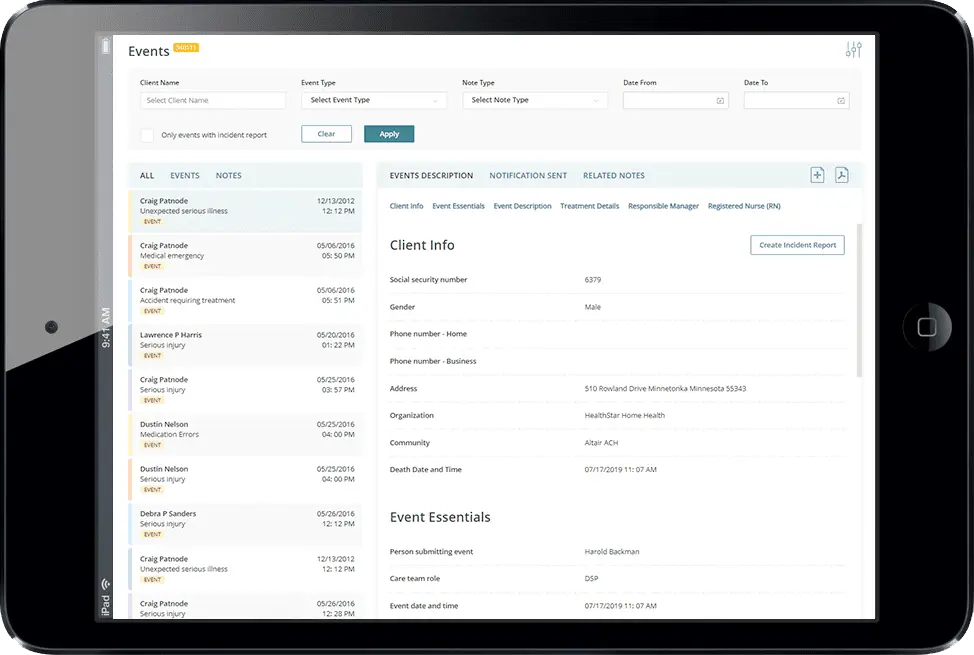Click the details panel vertical scrollbar
The width and height of the screenshot is (974, 655).
click(x=860, y=301)
